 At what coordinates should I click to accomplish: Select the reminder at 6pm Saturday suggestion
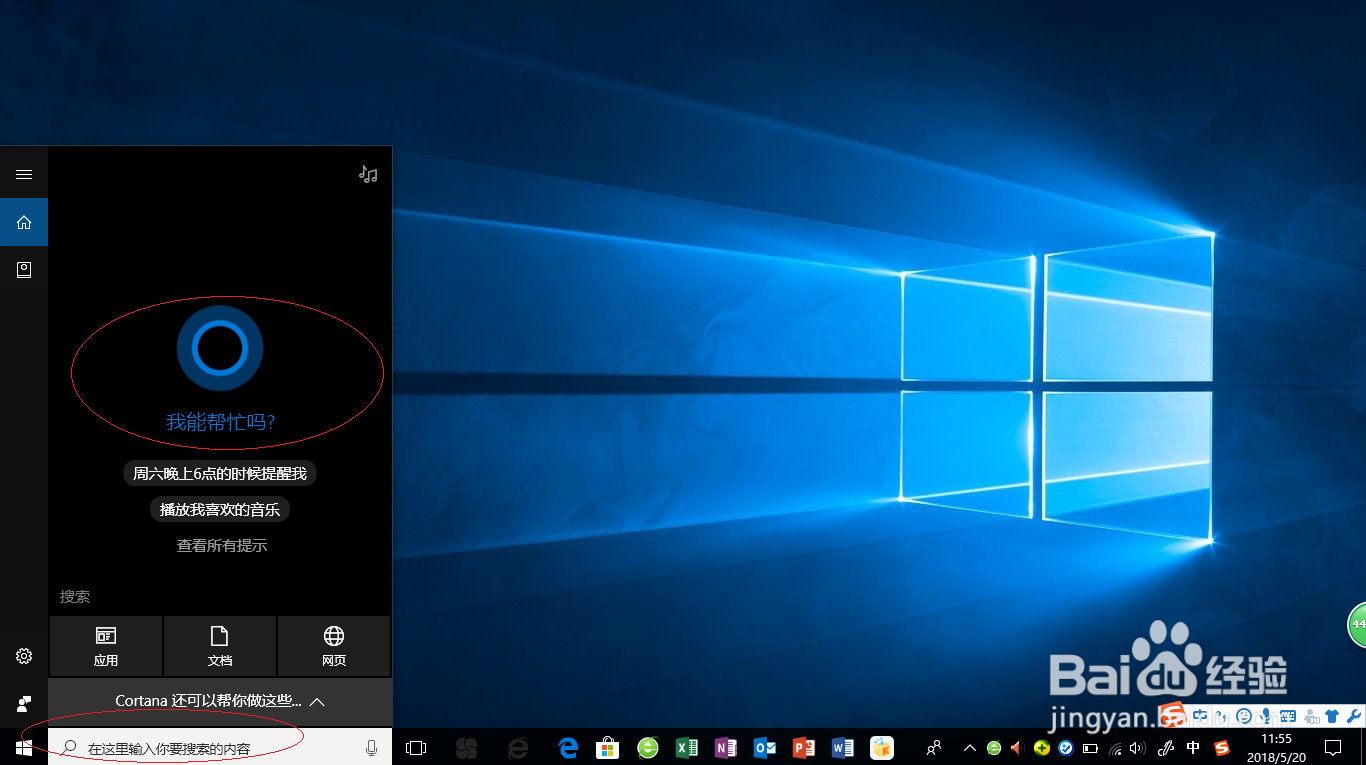(x=220, y=473)
